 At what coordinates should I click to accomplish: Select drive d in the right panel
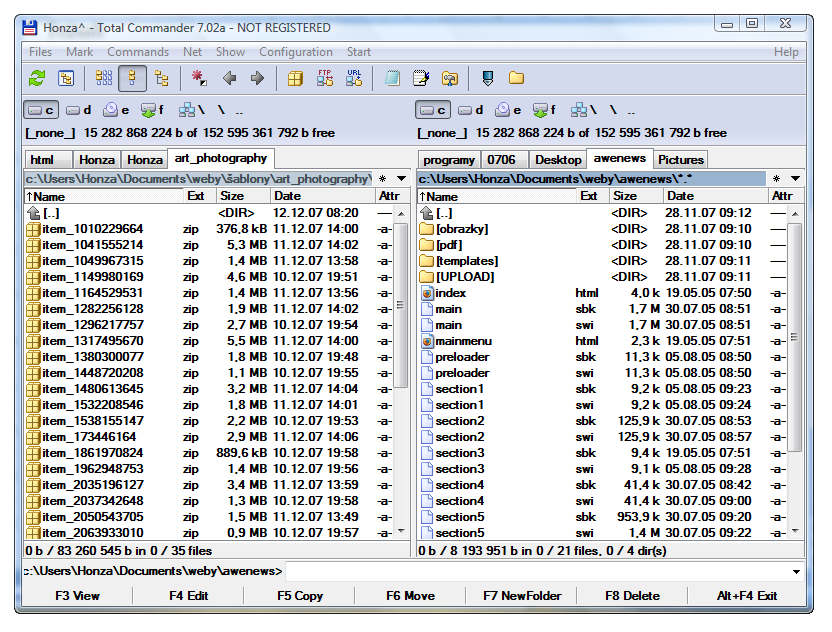(470, 110)
